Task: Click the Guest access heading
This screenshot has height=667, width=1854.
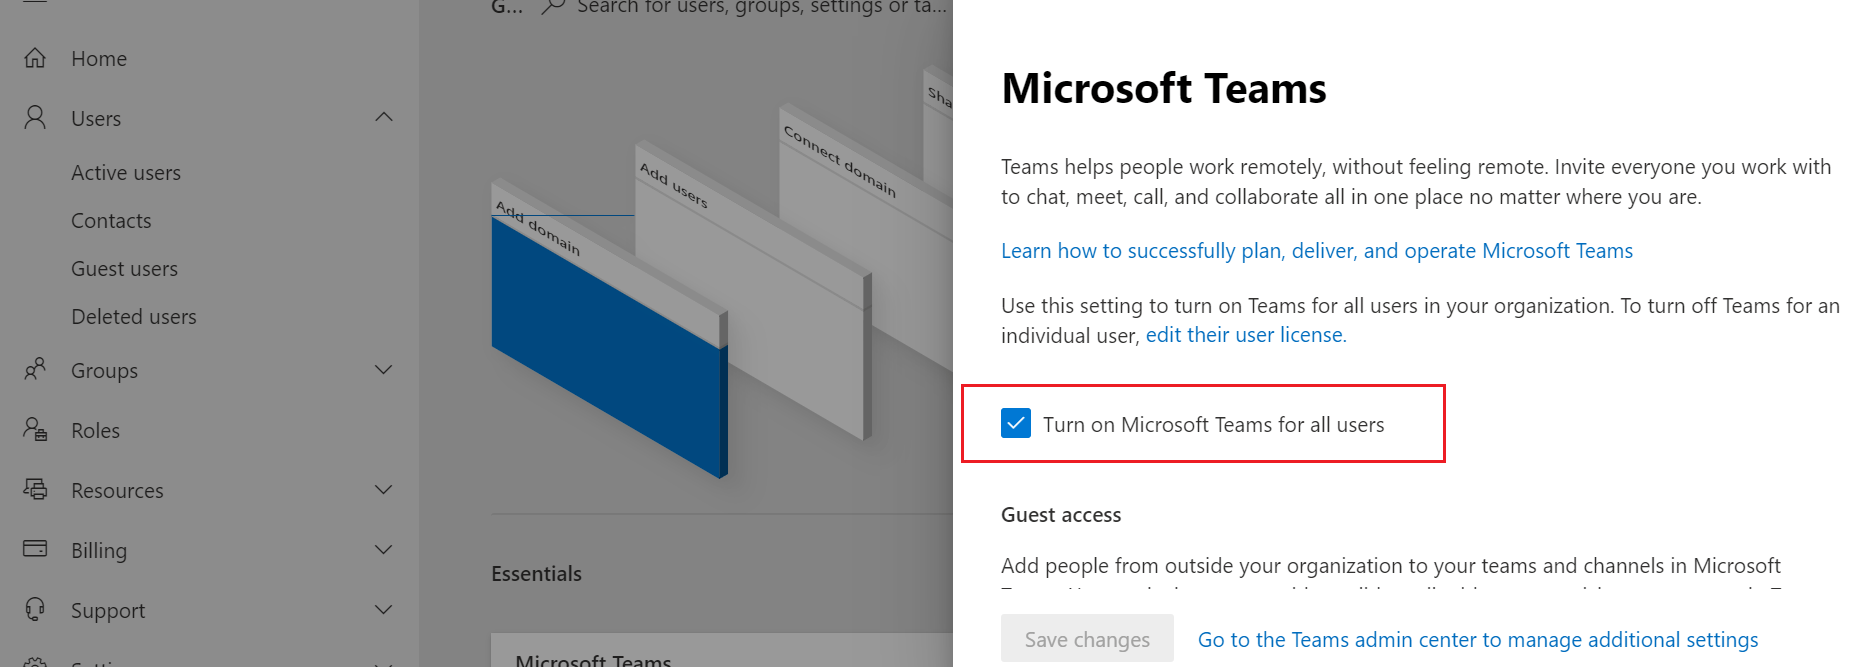Action: click(1061, 515)
